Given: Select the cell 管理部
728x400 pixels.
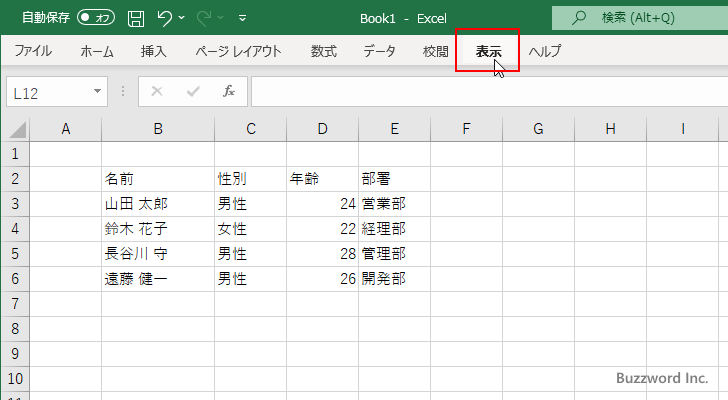Looking at the screenshot, I should pos(395,254).
